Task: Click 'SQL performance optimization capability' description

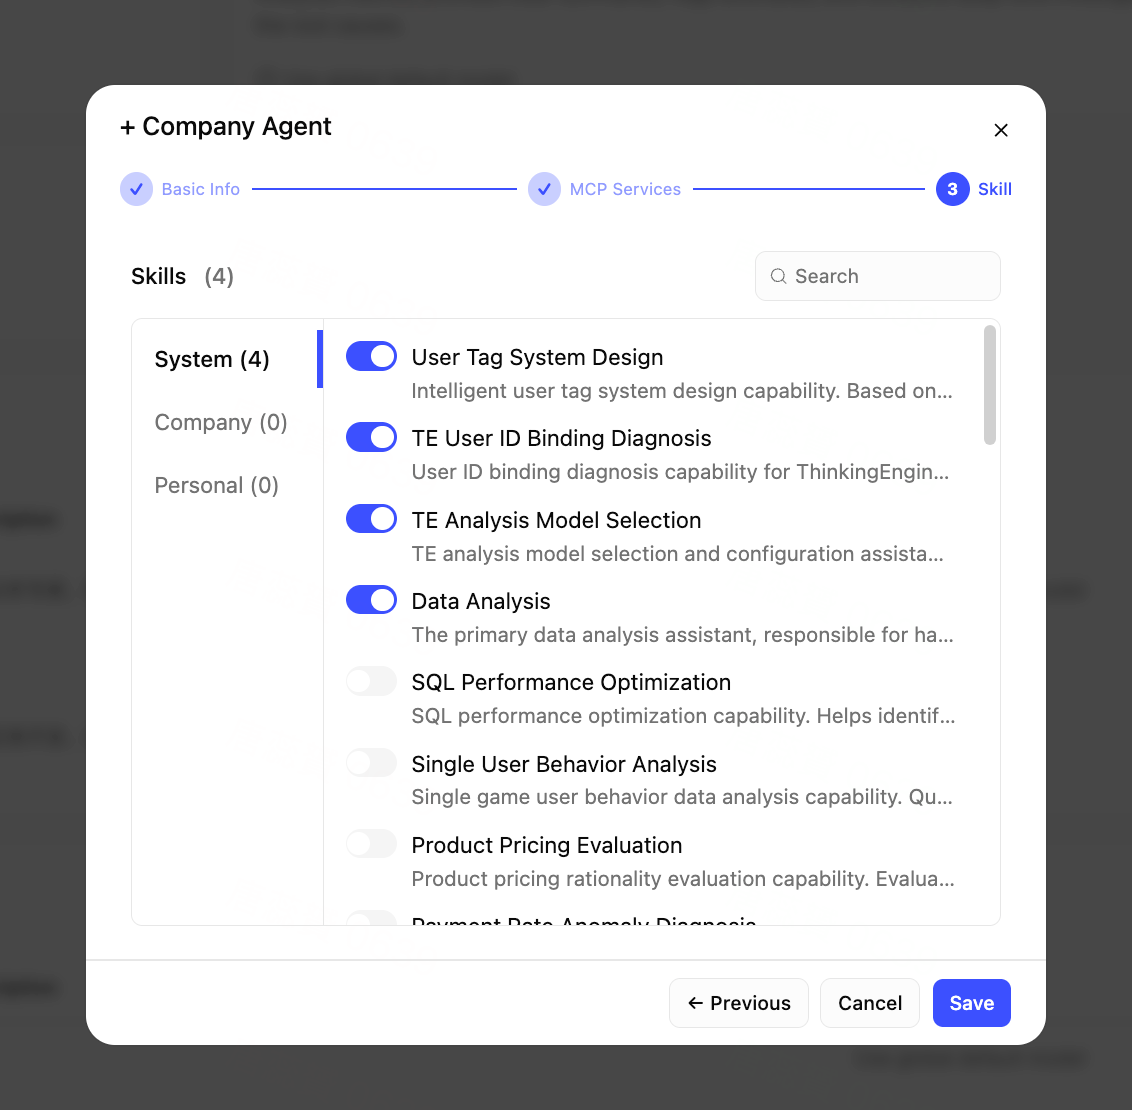Action: coord(683,716)
